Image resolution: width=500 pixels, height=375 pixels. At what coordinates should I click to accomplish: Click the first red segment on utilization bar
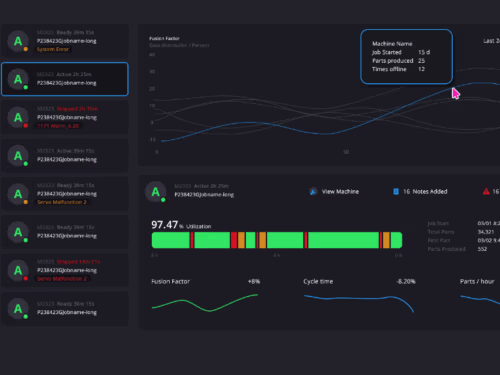pyautogui.click(x=192, y=240)
